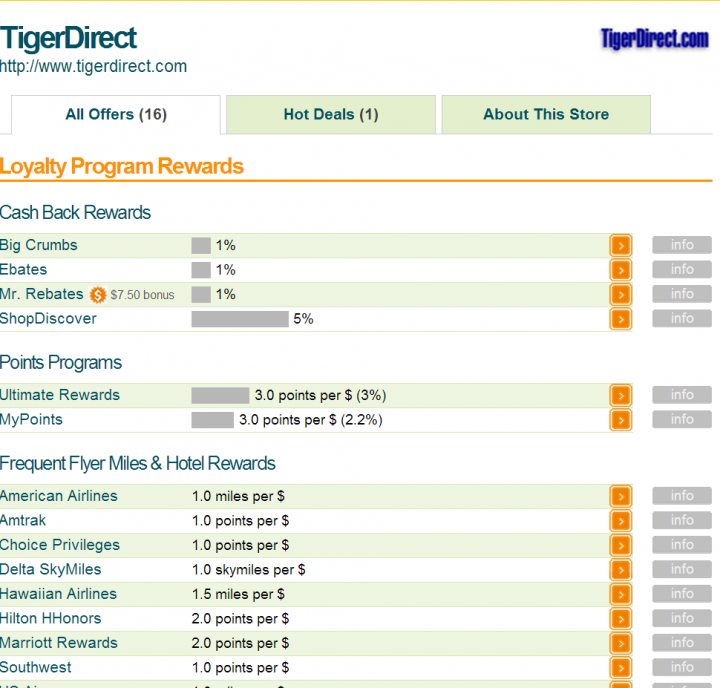The width and height of the screenshot is (720, 688).
Task: Click the 3.0 points per $ (2.2%) value
Action: (311, 420)
